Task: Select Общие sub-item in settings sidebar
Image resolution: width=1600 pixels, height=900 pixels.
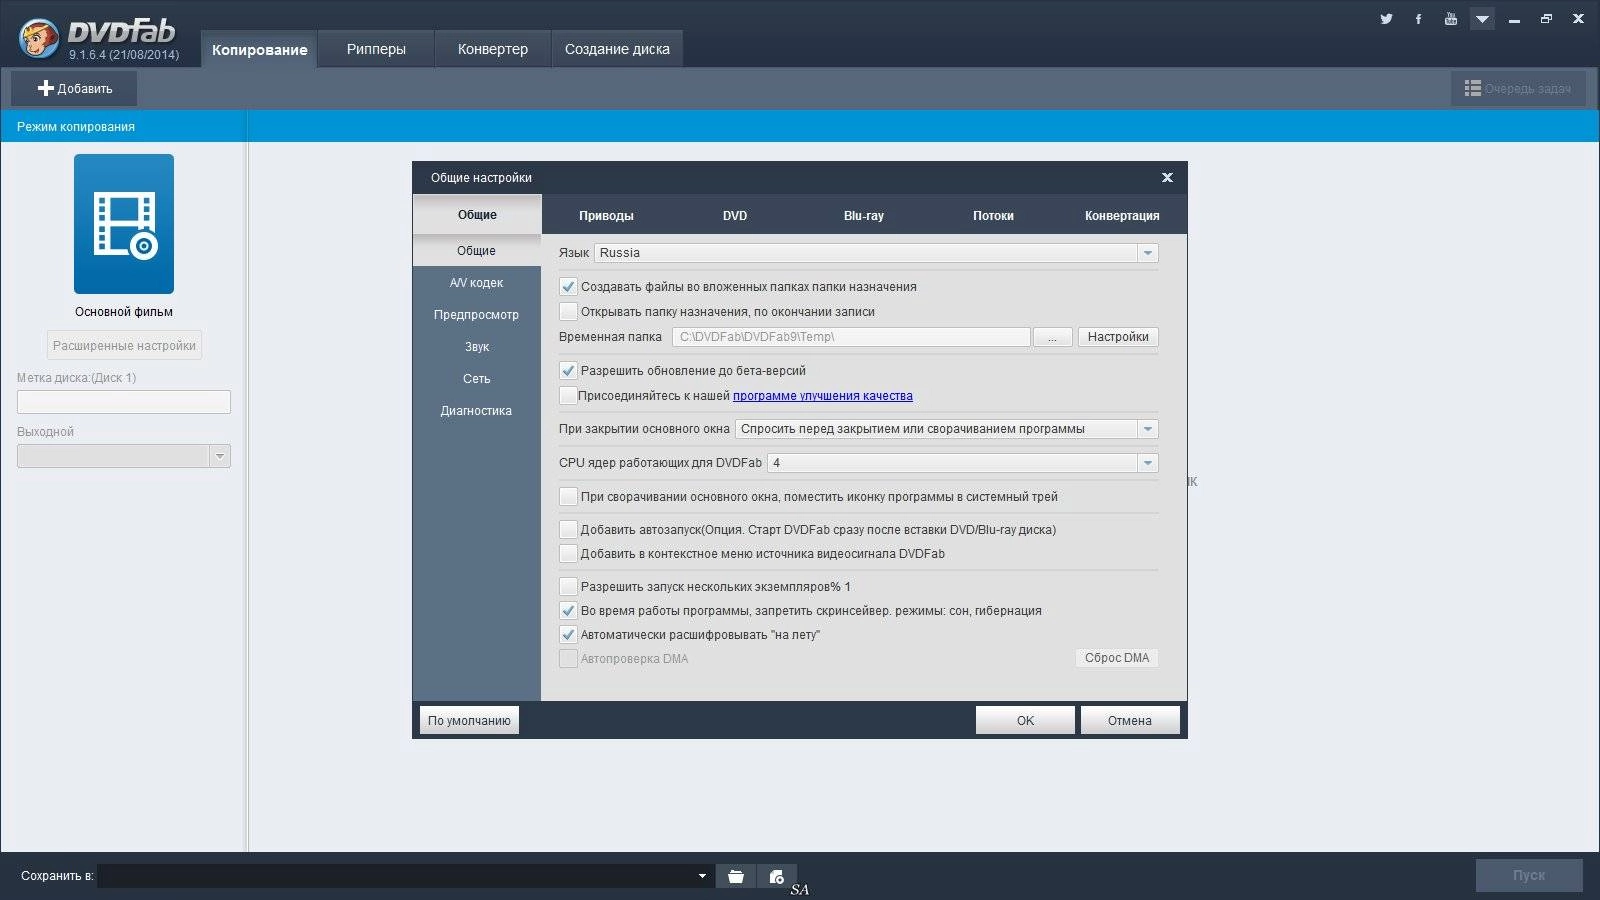Action: pyautogui.click(x=476, y=251)
